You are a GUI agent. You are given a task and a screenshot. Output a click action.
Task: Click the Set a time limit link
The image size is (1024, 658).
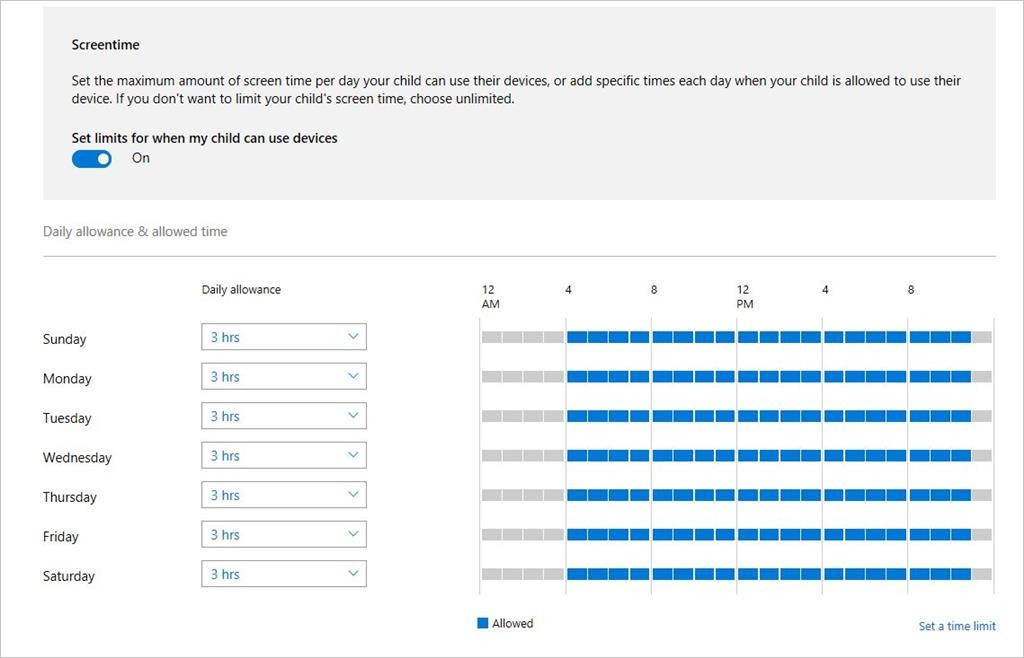click(x=957, y=626)
